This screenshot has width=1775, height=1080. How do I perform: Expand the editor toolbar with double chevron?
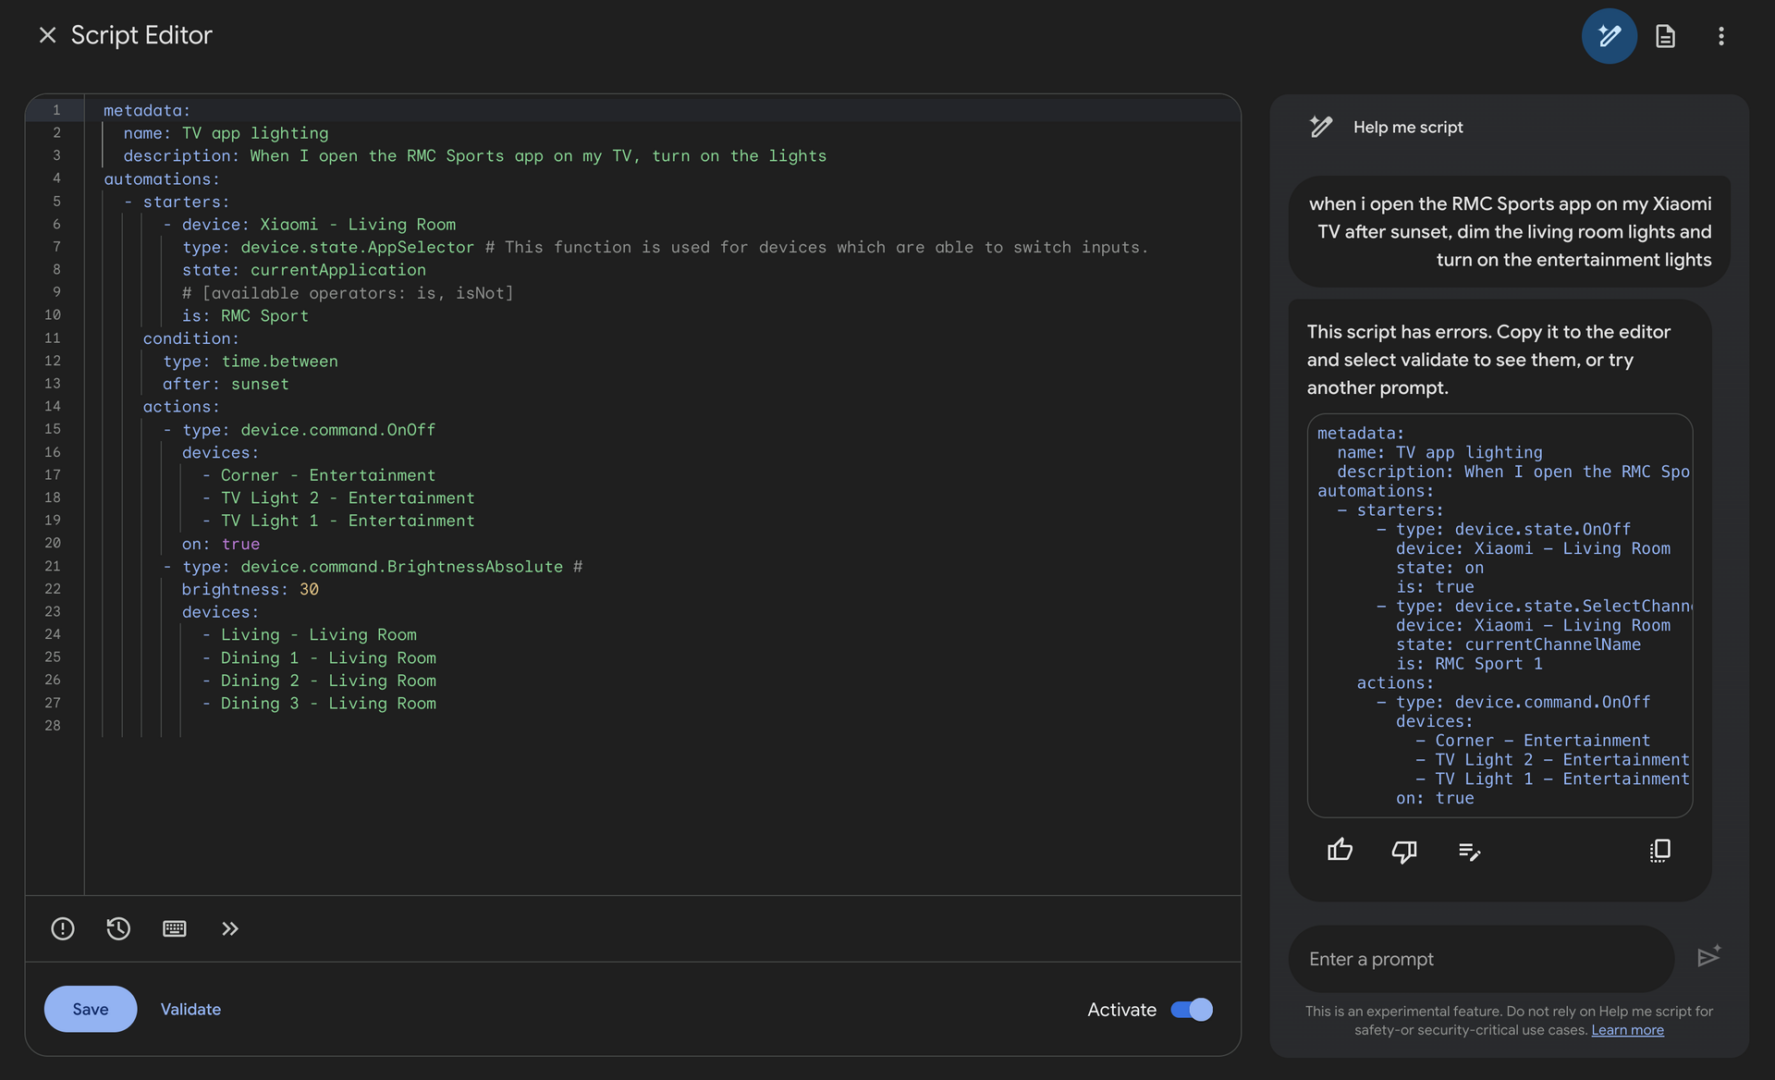click(x=230, y=928)
